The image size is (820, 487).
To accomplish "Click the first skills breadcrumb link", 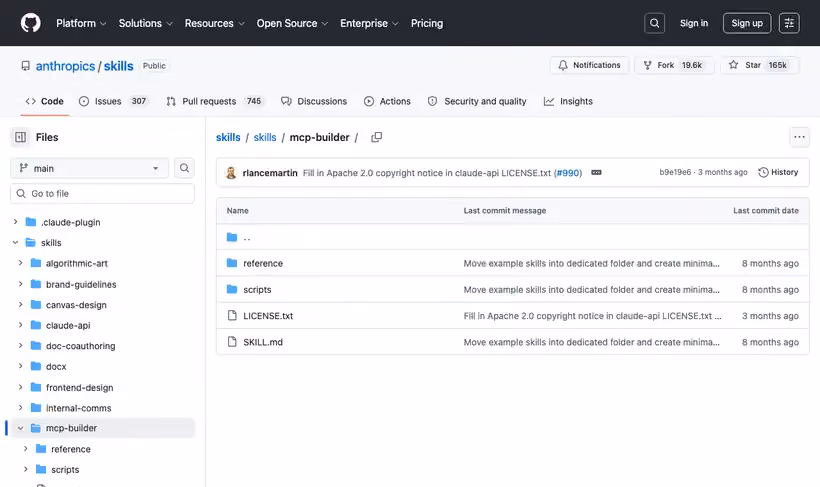I will click(228, 137).
